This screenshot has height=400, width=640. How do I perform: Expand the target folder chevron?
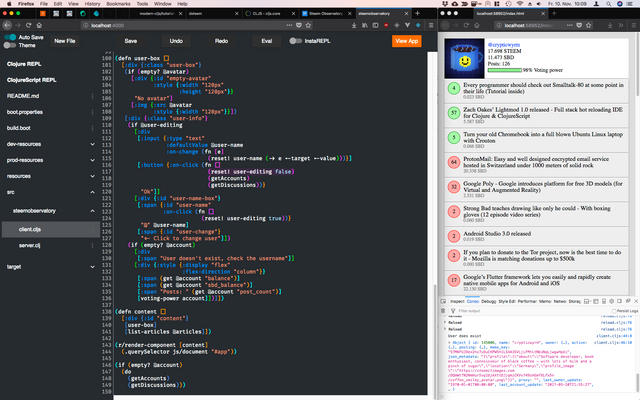click(x=92, y=267)
